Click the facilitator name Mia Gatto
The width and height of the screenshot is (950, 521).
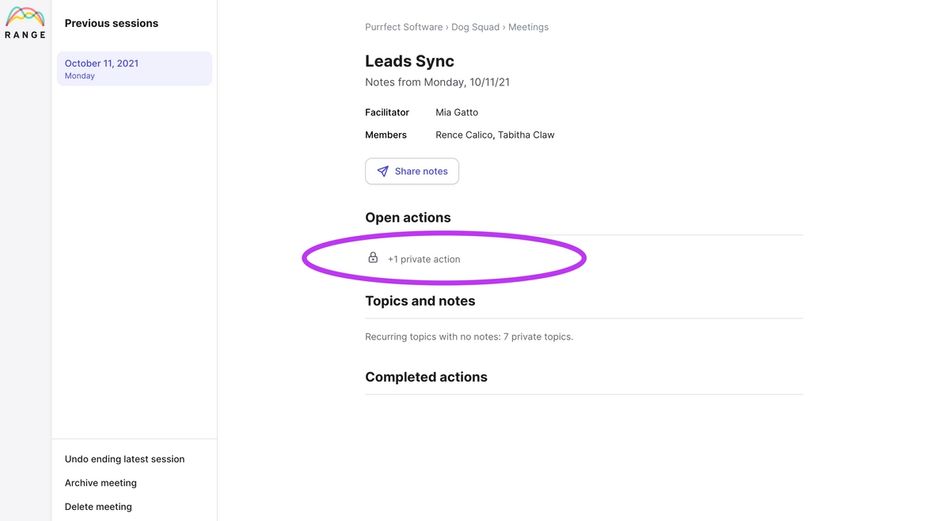point(457,113)
